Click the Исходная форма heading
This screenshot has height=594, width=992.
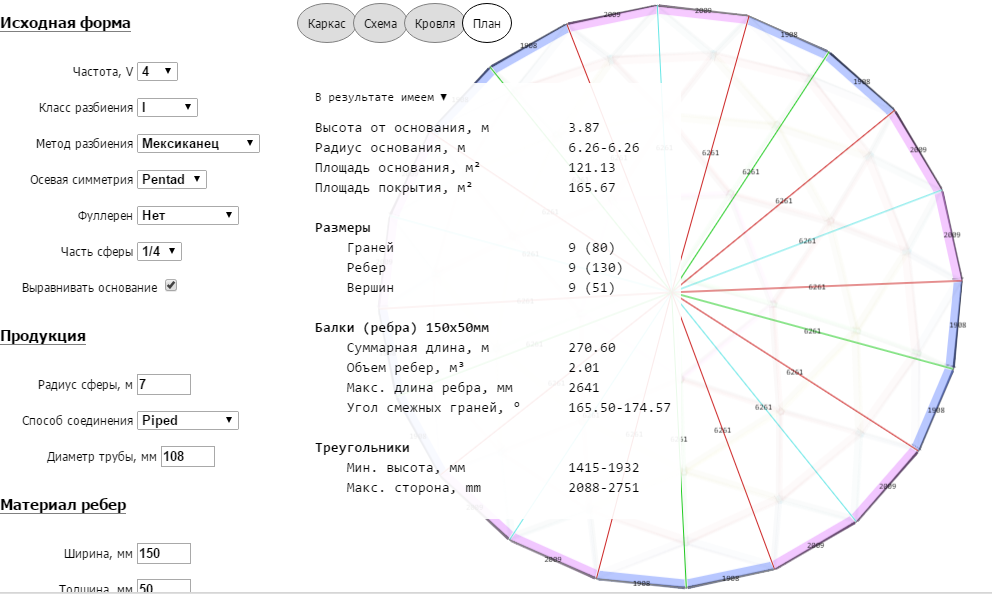[65, 23]
